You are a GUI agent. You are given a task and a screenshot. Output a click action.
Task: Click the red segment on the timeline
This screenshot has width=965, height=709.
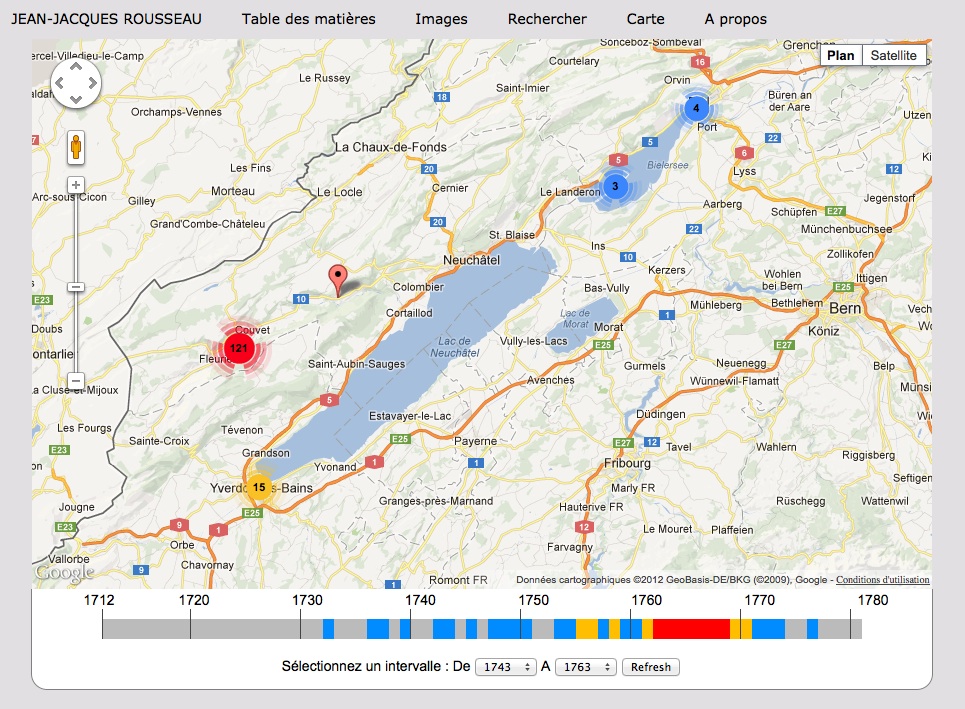(x=691, y=629)
